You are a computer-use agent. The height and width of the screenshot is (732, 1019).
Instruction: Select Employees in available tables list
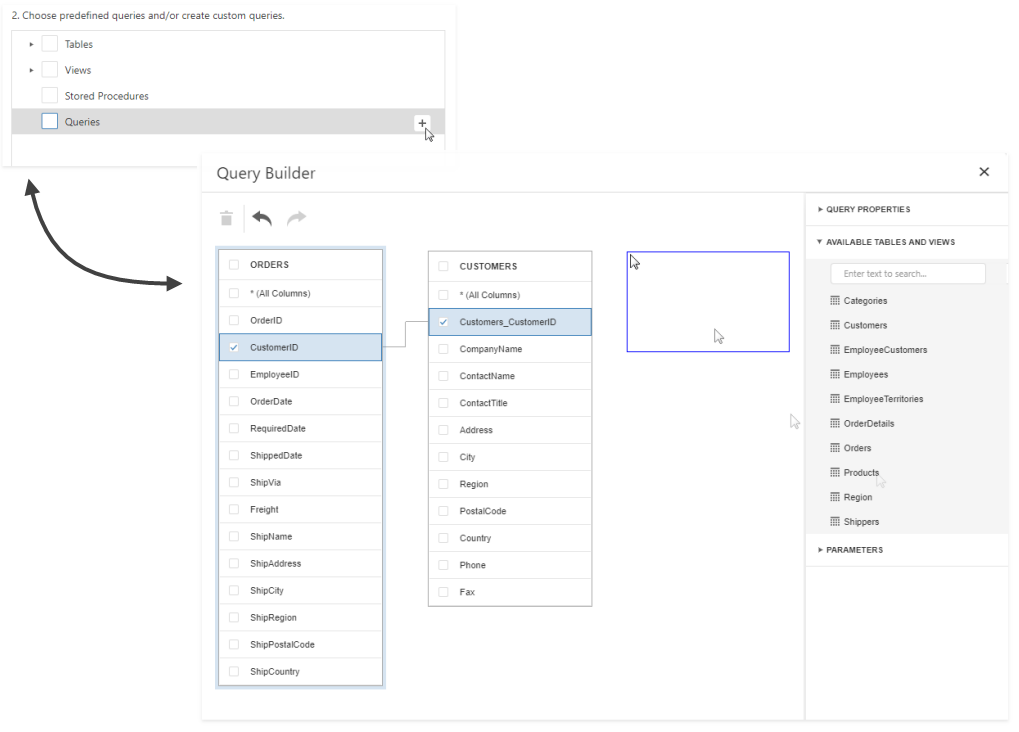(x=865, y=374)
